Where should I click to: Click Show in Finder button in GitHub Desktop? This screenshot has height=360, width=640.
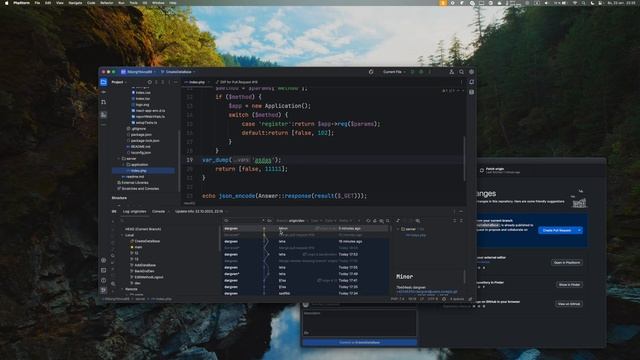click(569, 284)
